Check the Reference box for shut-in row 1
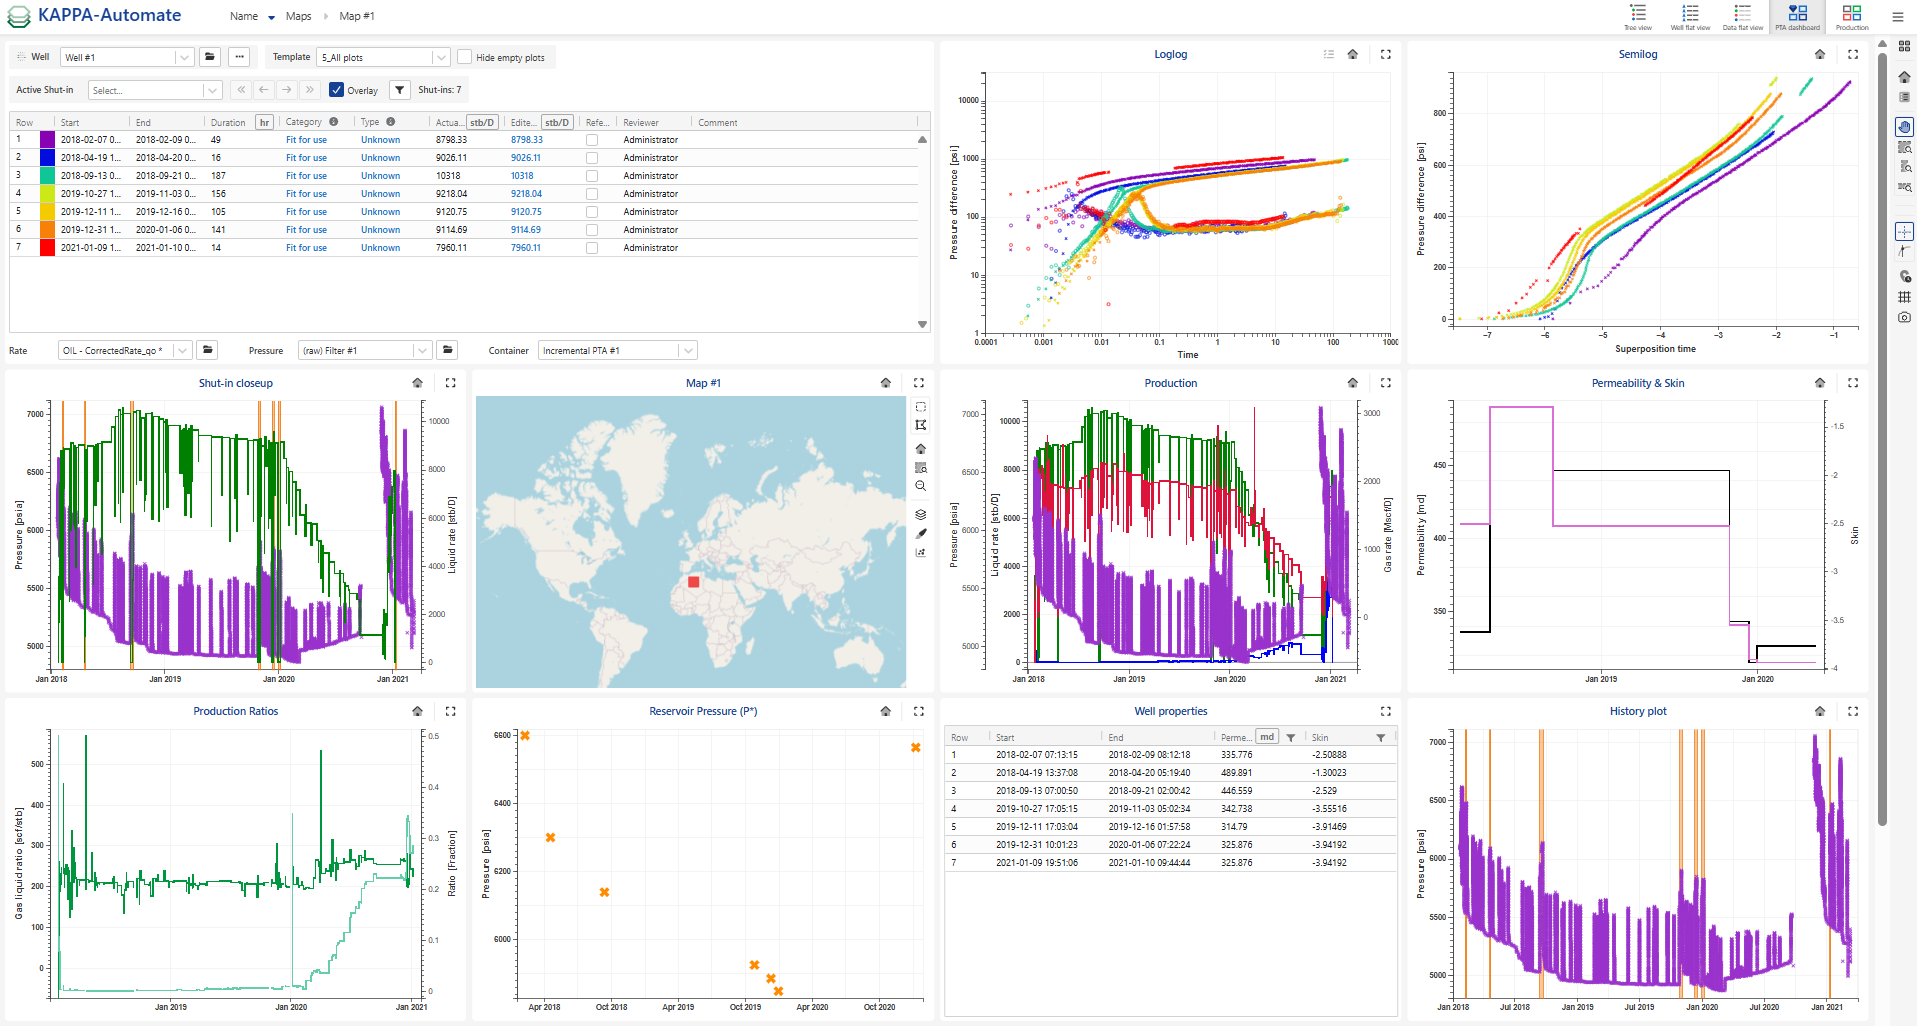 point(592,140)
